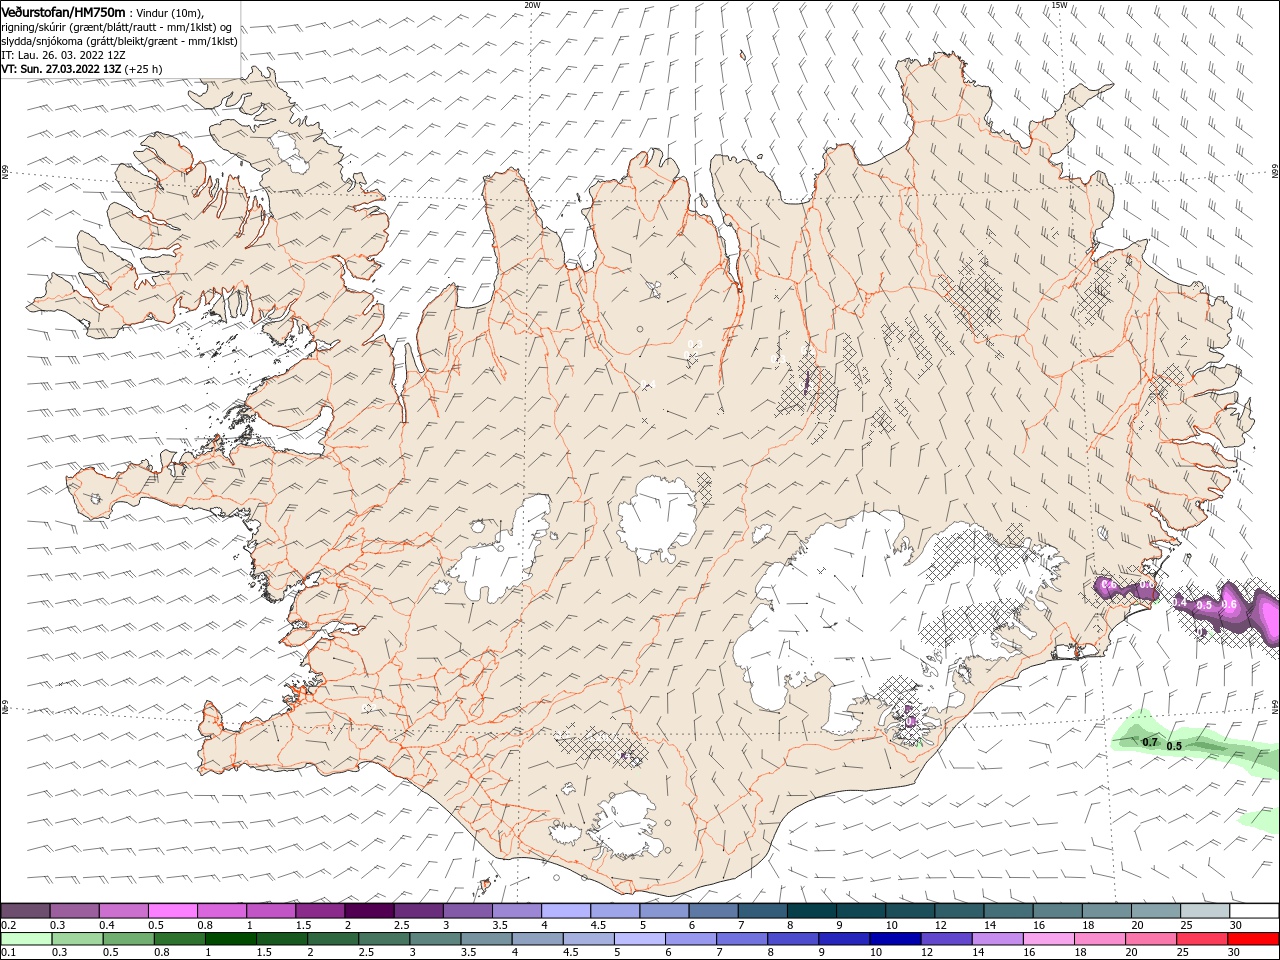Click the '0.6' value in the purple snow area

1230,604
